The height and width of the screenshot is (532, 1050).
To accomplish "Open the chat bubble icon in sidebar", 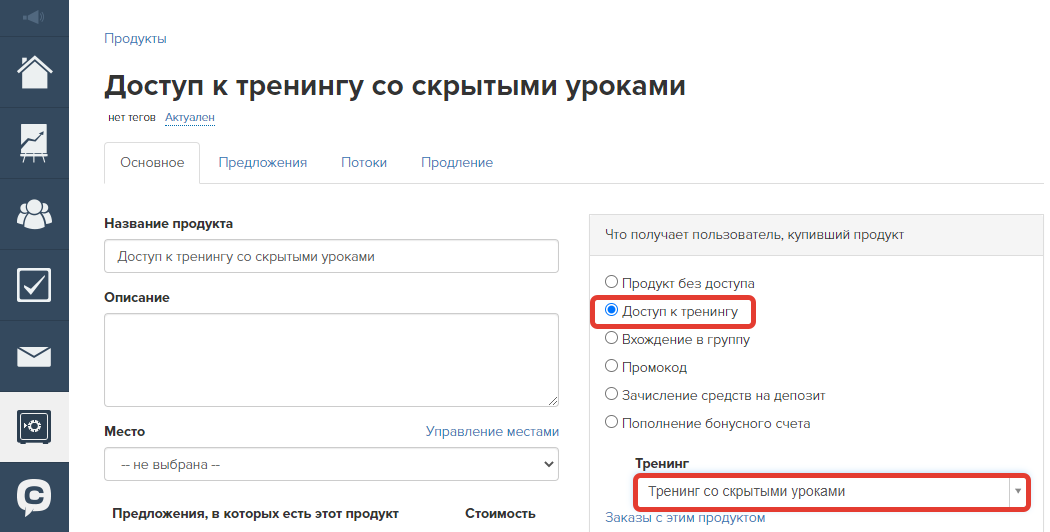I will click(x=34, y=497).
